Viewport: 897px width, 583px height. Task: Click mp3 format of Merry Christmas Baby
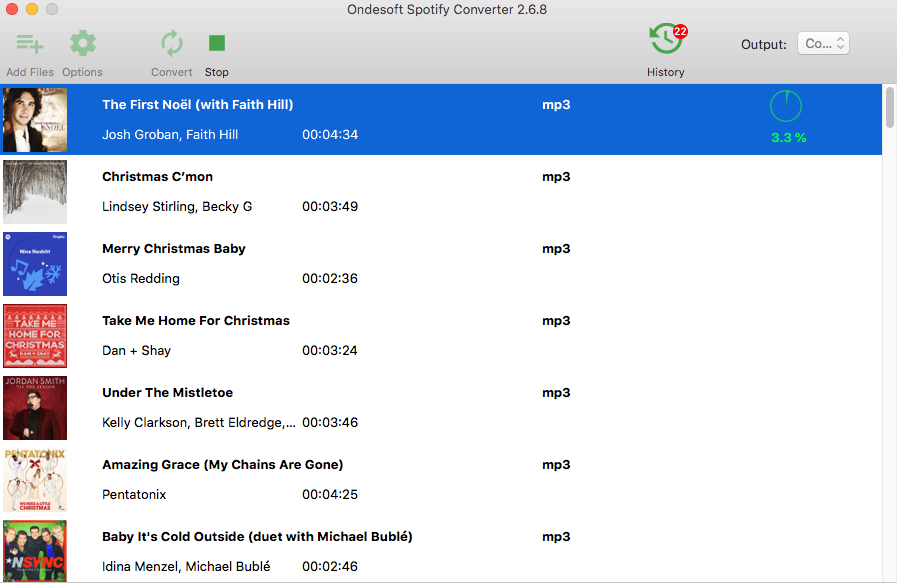[556, 249]
